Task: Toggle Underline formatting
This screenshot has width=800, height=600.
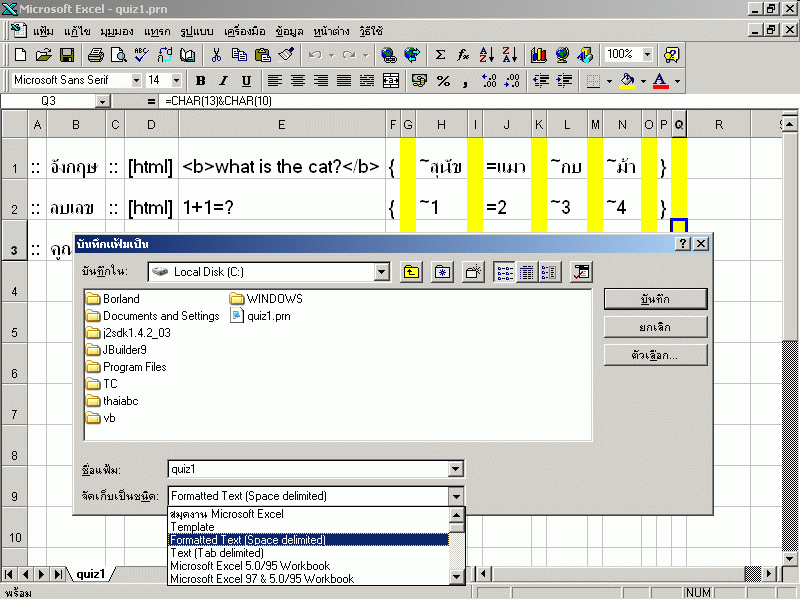Action: tap(246, 80)
